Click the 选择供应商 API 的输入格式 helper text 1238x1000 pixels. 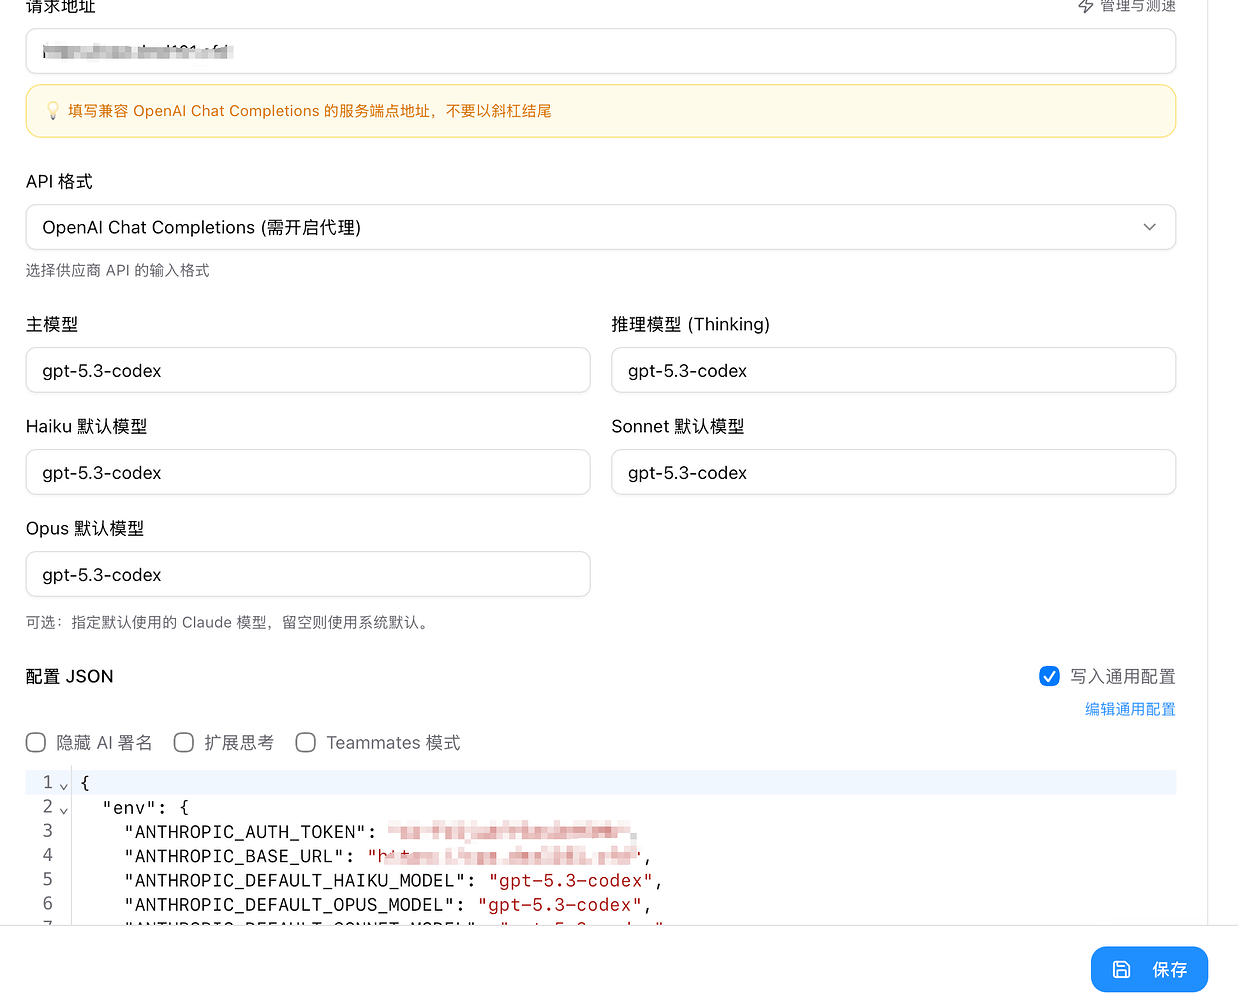click(x=118, y=270)
